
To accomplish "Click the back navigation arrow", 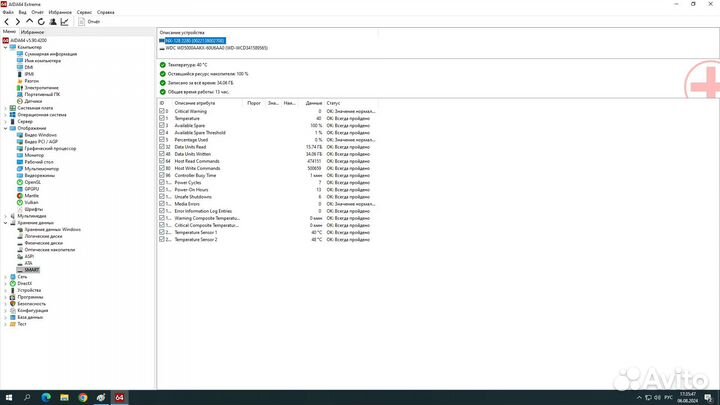I will coord(6,20).
